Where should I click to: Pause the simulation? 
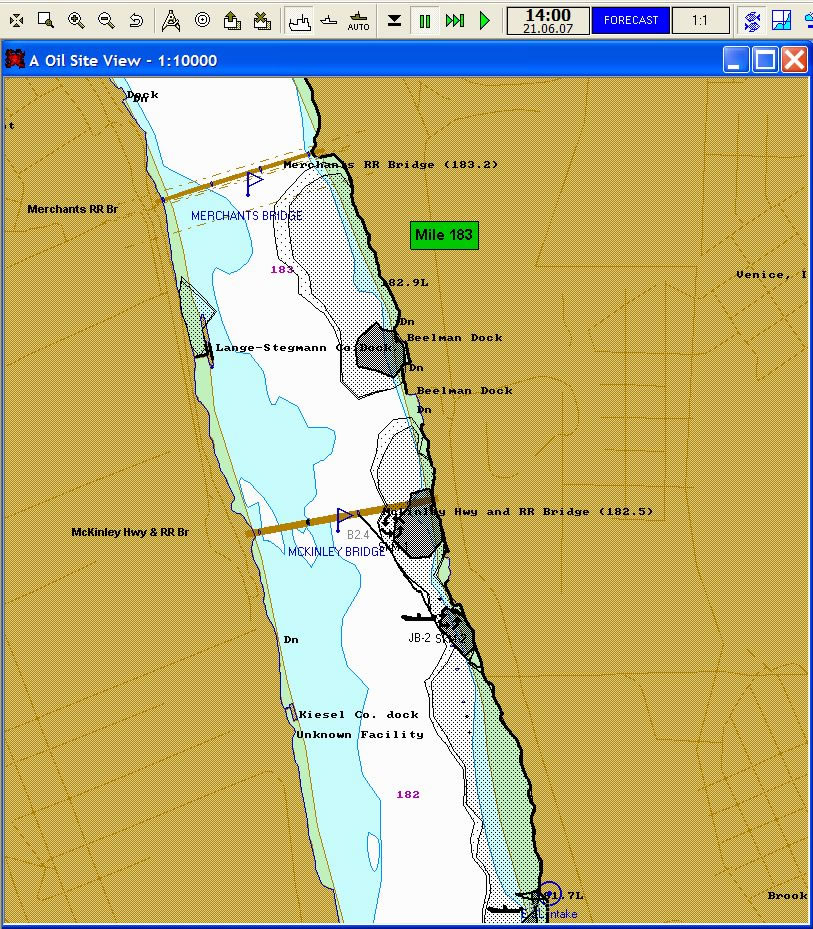(425, 21)
